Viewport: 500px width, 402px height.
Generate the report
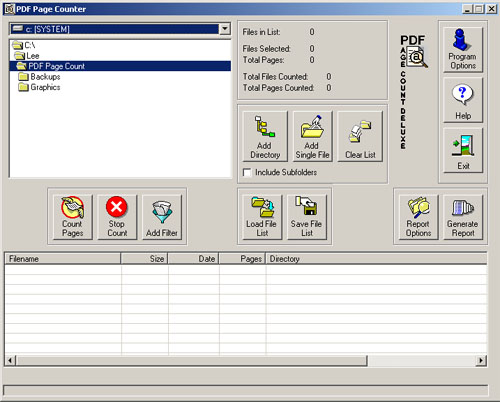[463, 217]
